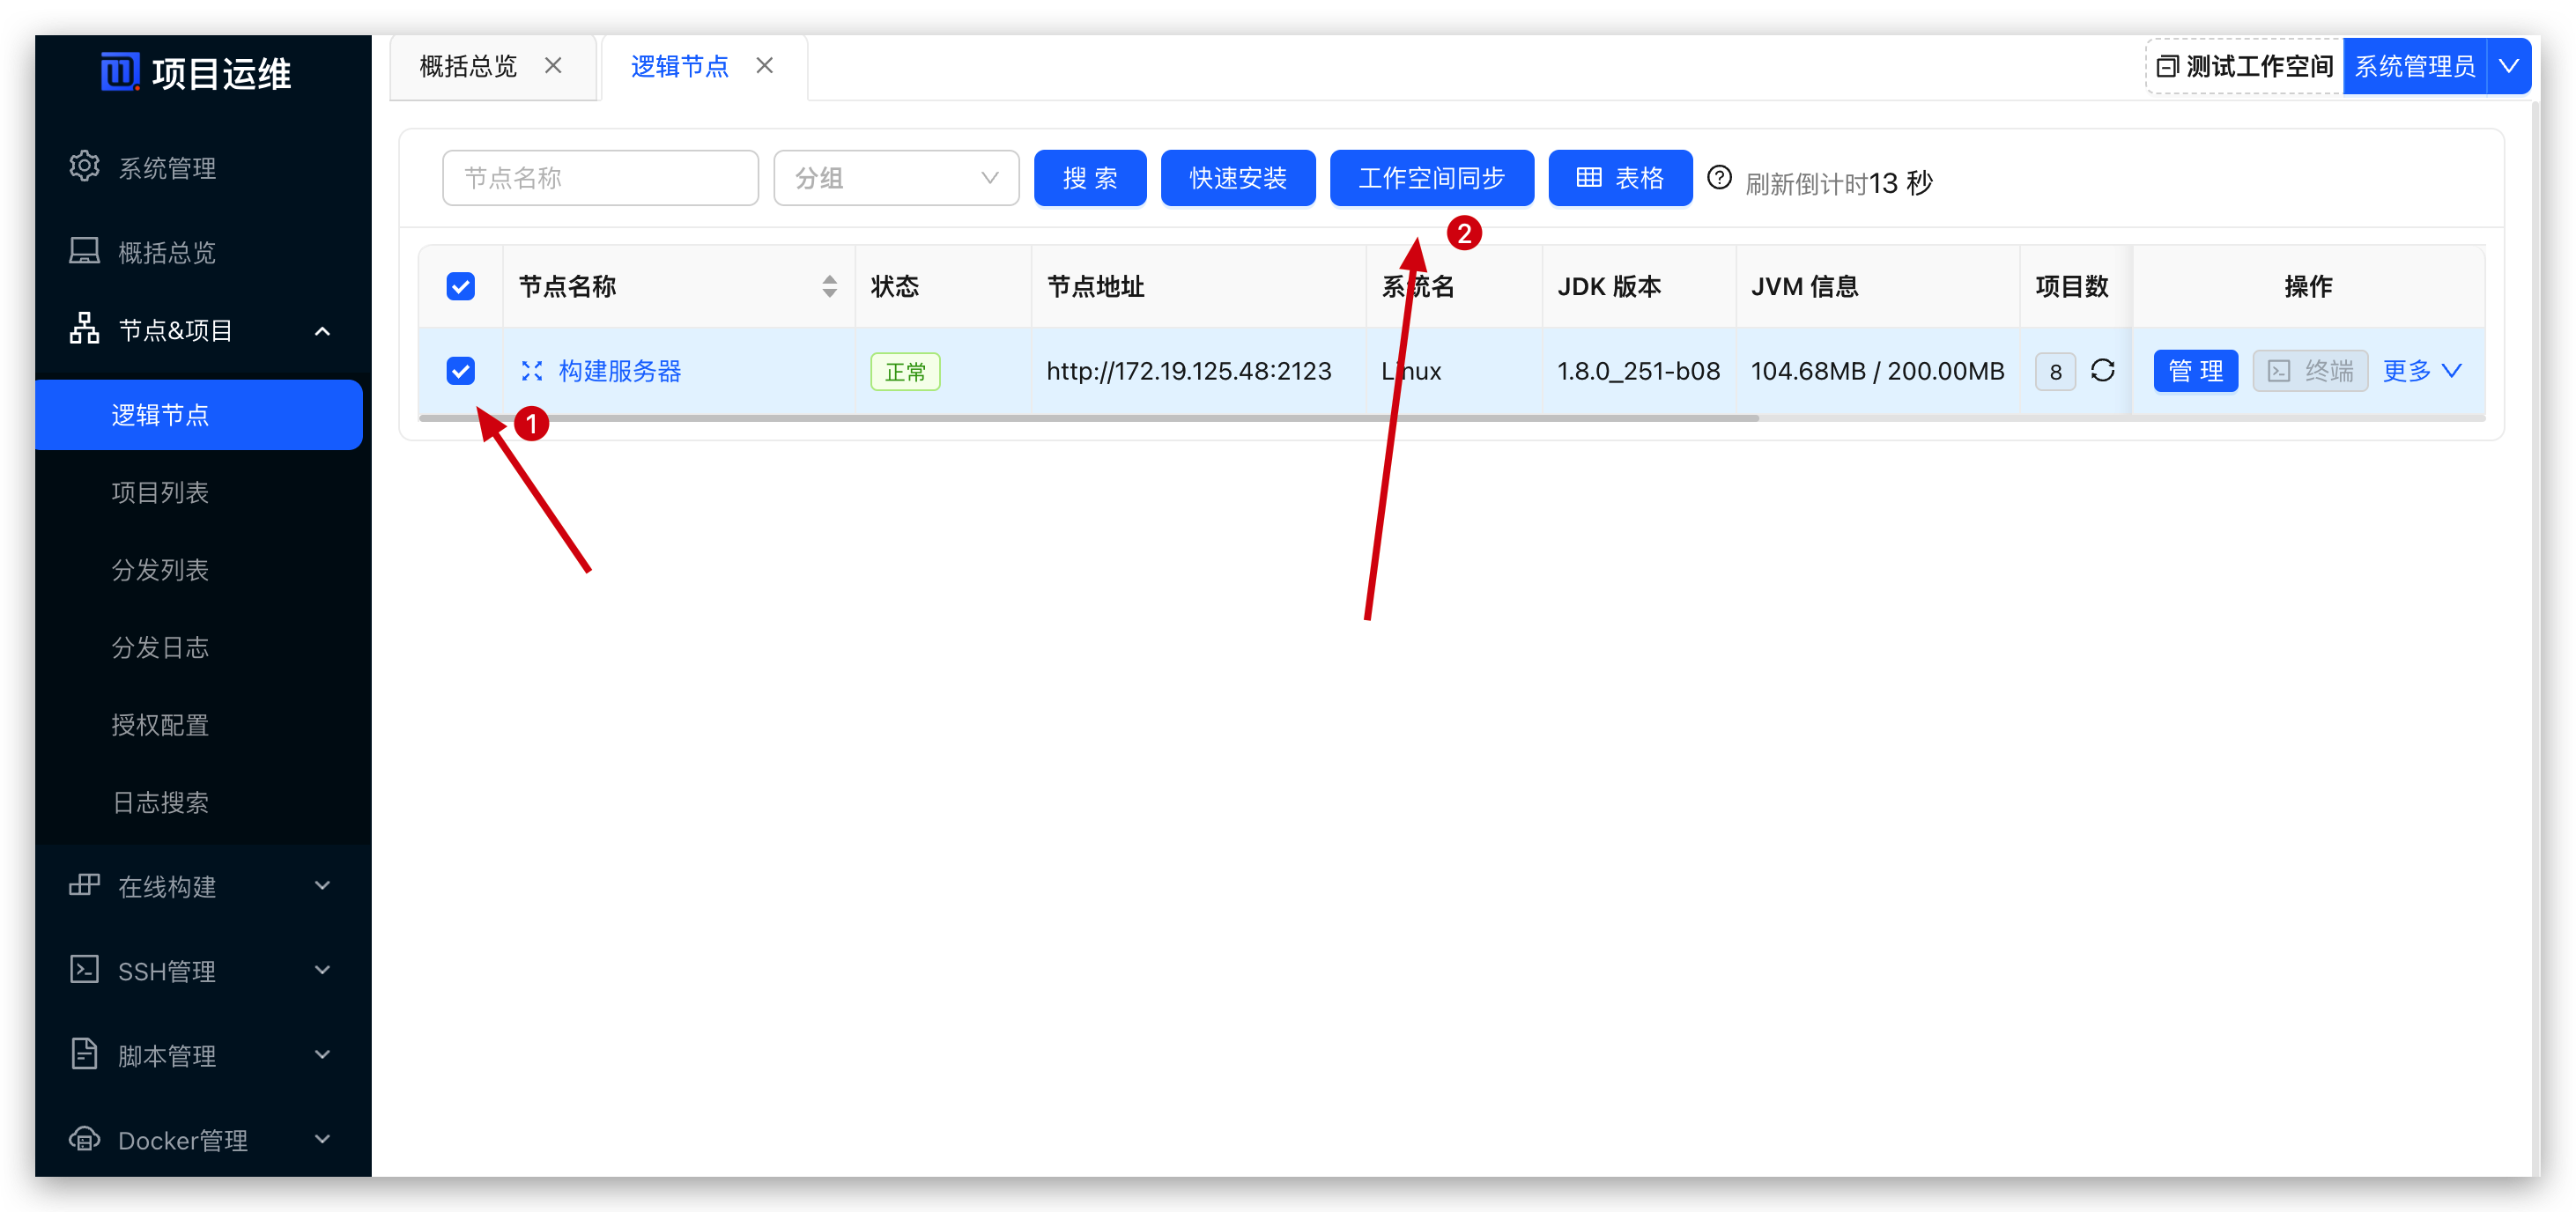Click the fullscreen icon beside 构建服务器
The width and height of the screenshot is (2576, 1212).
pyautogui.click(x=532, y=371)
